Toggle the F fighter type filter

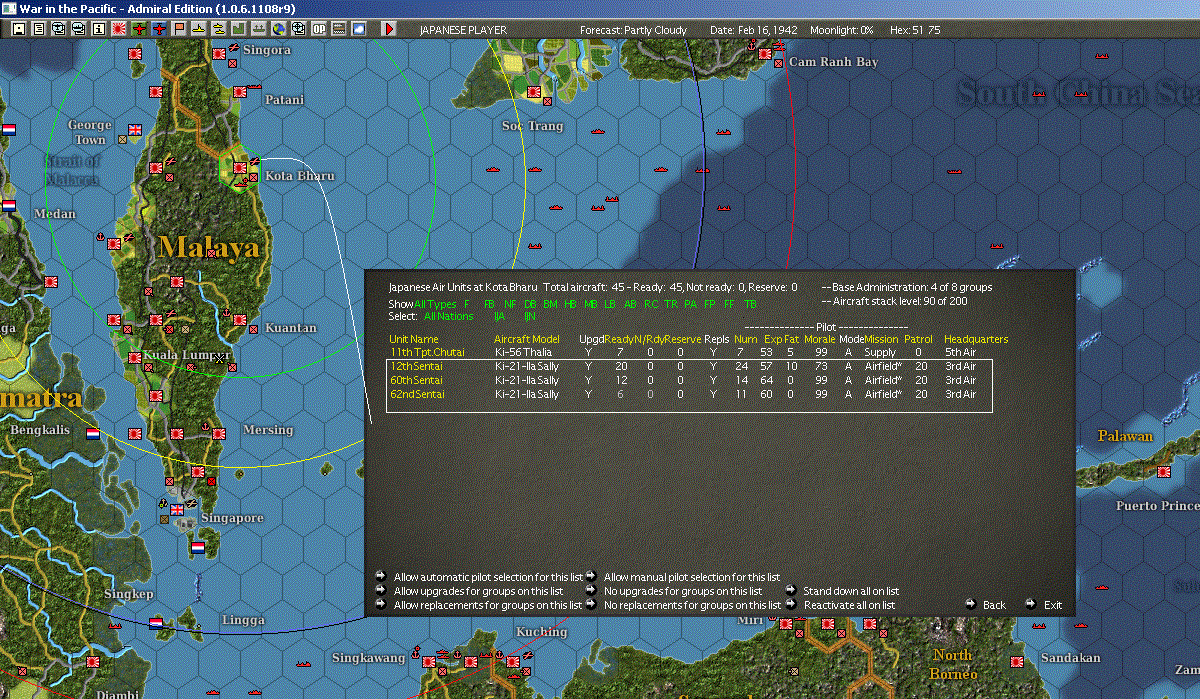(x=467, y=304)
